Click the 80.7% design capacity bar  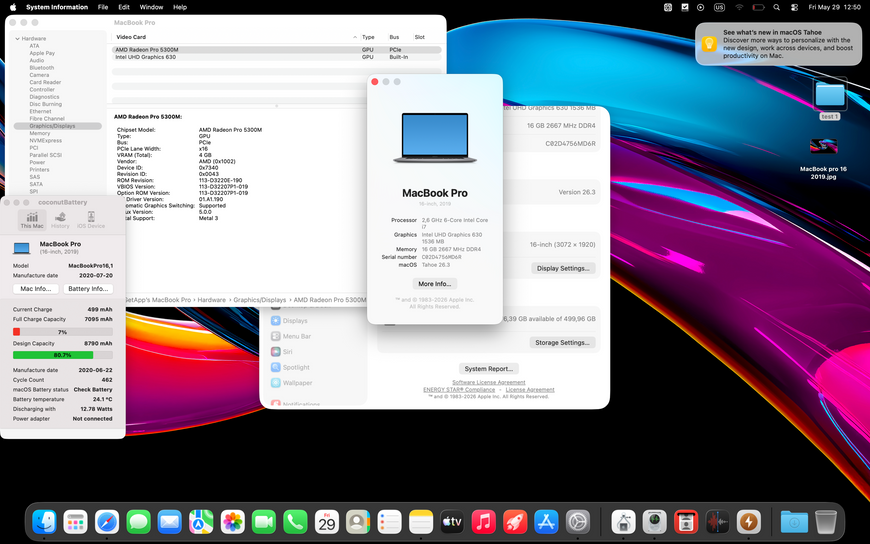pyautogui.click(x=63, y=355)
